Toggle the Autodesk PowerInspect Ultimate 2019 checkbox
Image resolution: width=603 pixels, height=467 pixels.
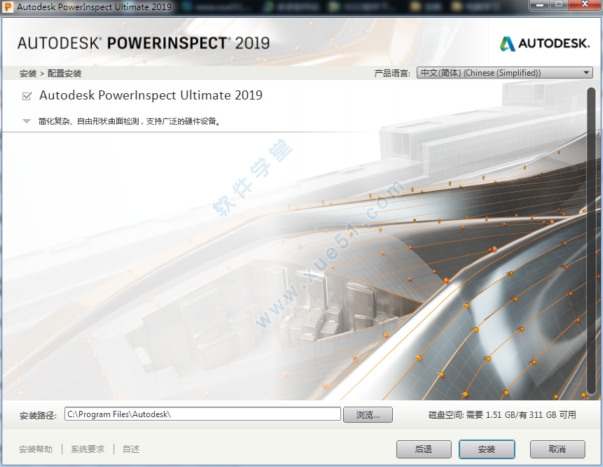tap(27, 96)
